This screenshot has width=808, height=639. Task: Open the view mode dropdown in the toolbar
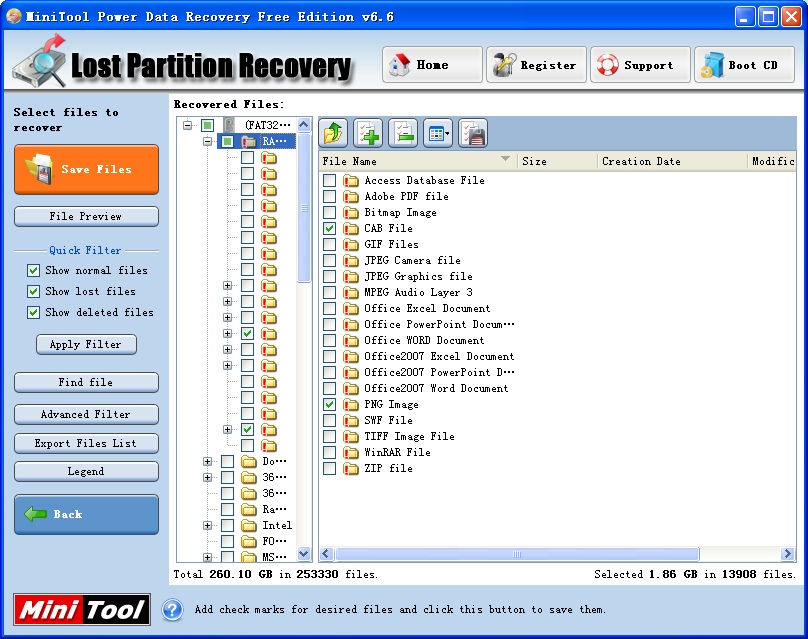click(438, 133)
